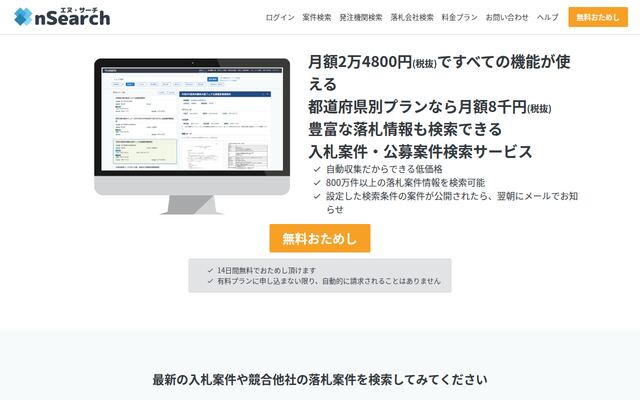
Task: Select 落札会社検索 in the navigation
Action: coord(412,17)
